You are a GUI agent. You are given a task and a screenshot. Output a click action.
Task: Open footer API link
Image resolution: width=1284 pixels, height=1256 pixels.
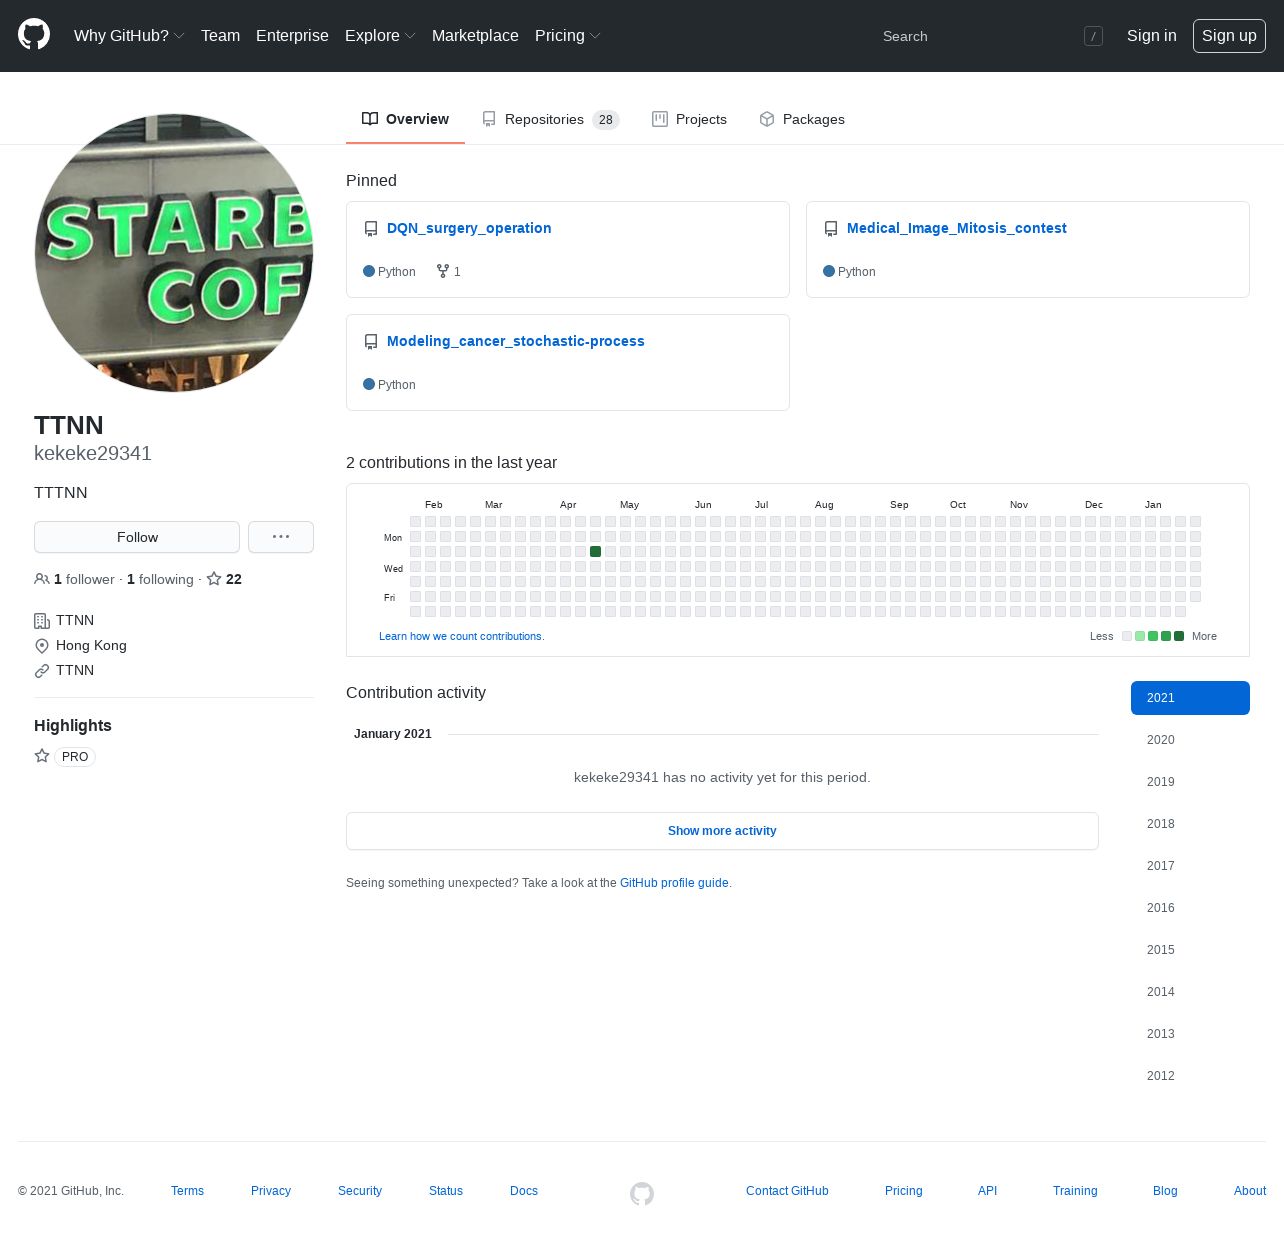987,1191
